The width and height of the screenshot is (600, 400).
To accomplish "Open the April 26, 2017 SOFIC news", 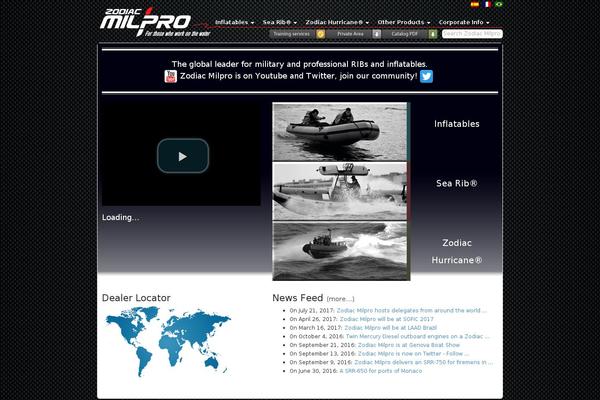I will point(386,319).
